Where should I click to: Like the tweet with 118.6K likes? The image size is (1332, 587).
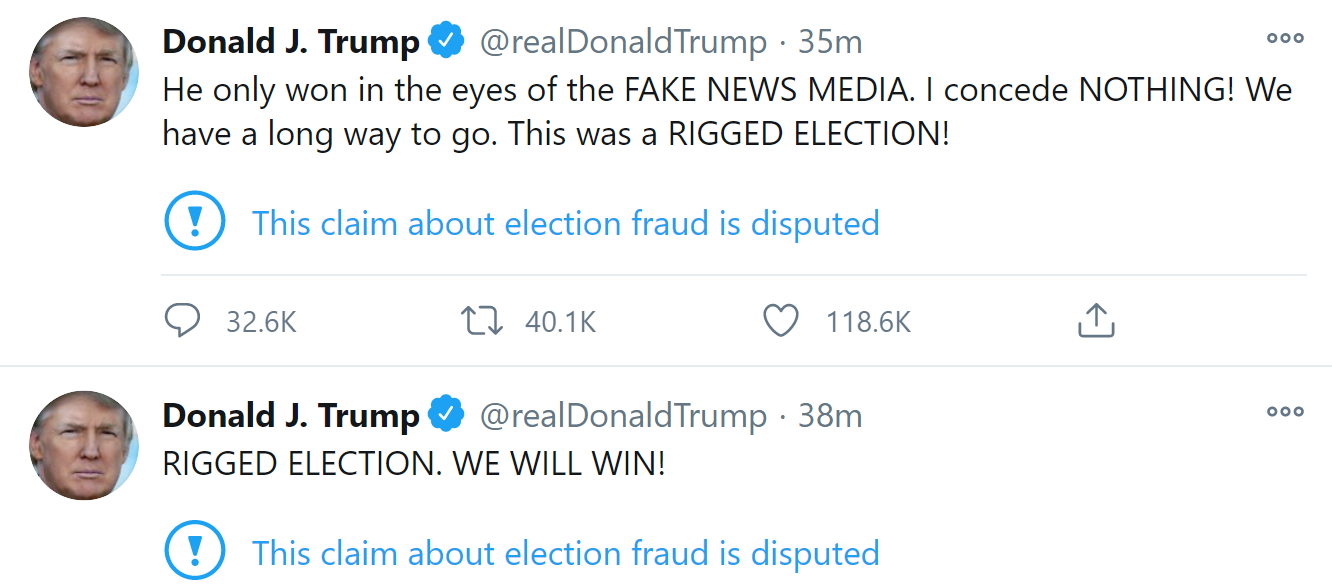coord(781,321)
